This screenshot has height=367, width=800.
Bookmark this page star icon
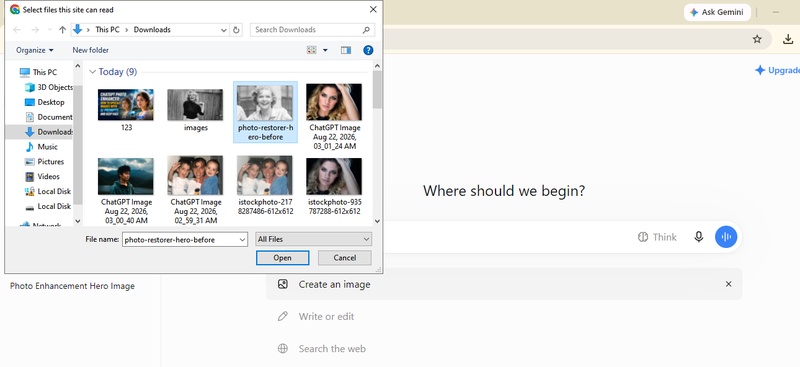tap(757, 39)
